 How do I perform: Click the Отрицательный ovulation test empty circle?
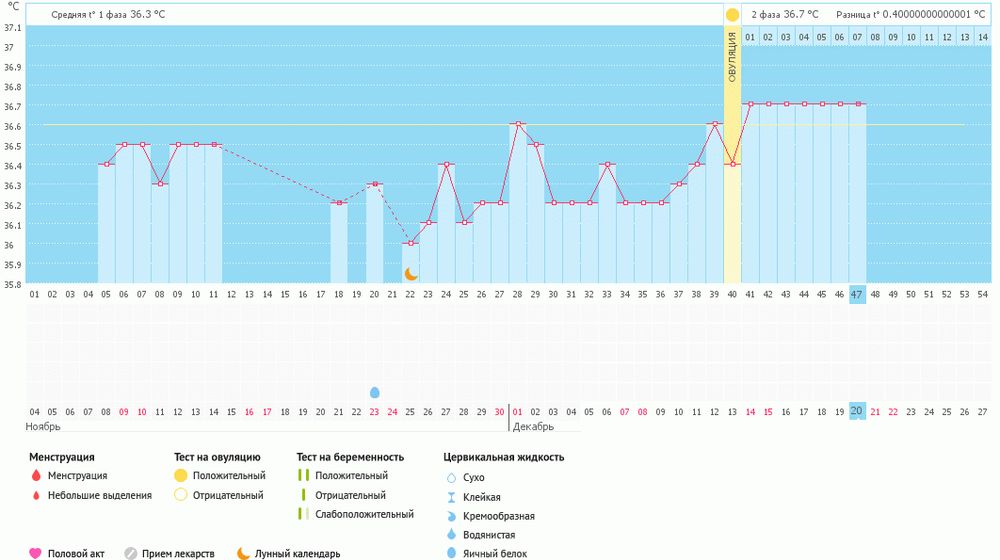180,495
